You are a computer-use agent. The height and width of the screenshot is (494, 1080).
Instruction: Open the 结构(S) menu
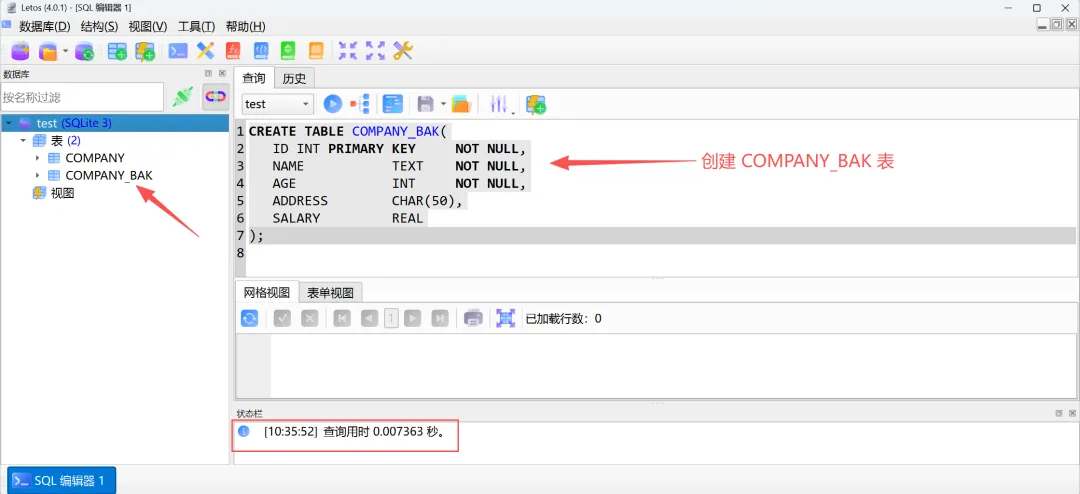pyautogui.click(x=100, y=26)
